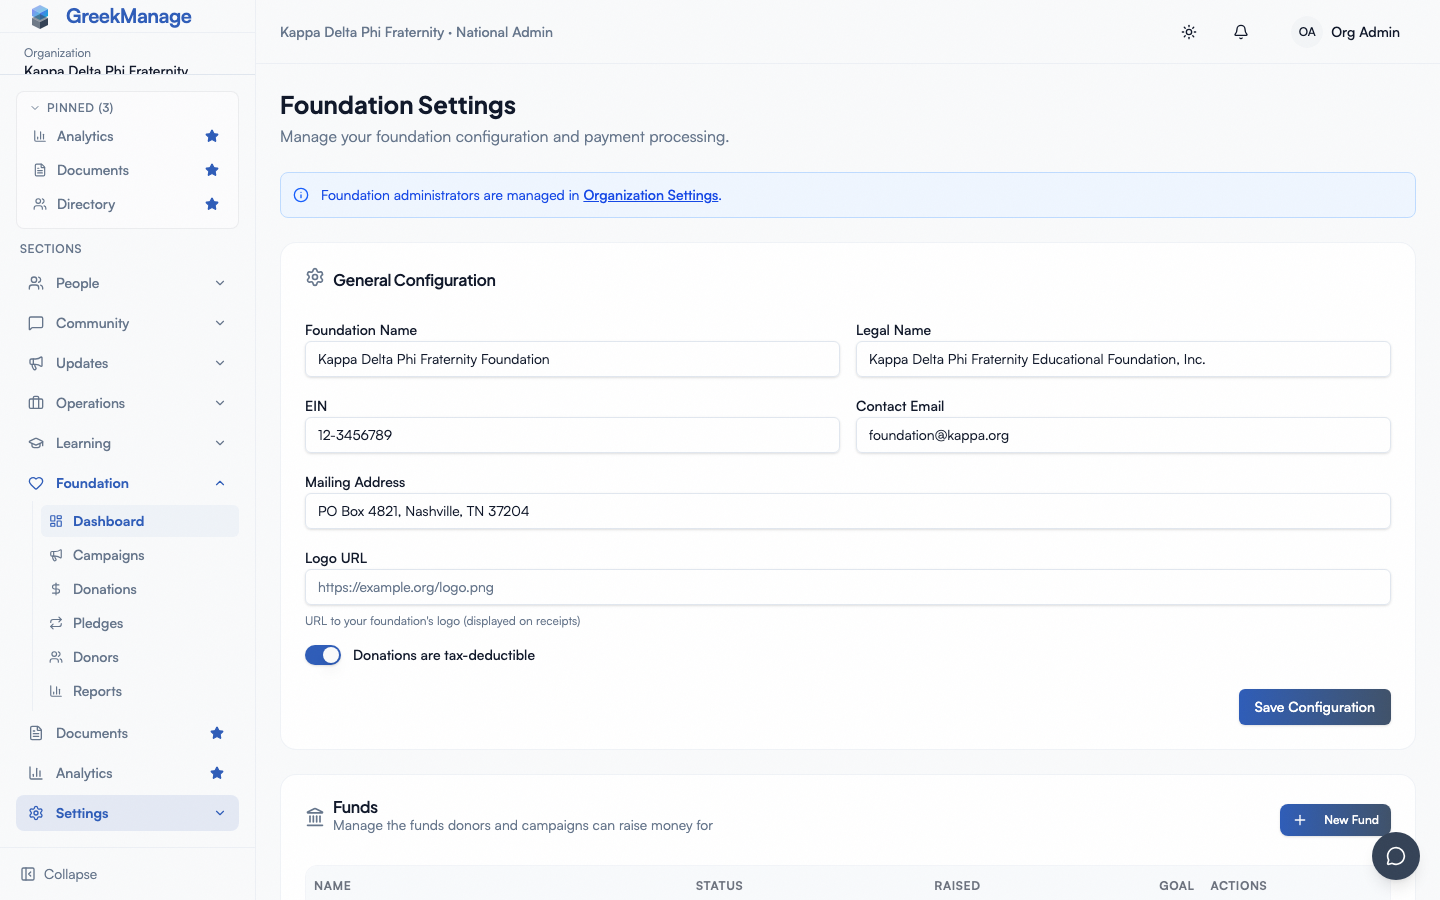The height and width of the screenshot is (900, 1440).
Task: Collapse the Foundation section chevron
Action: pos(220,483)
